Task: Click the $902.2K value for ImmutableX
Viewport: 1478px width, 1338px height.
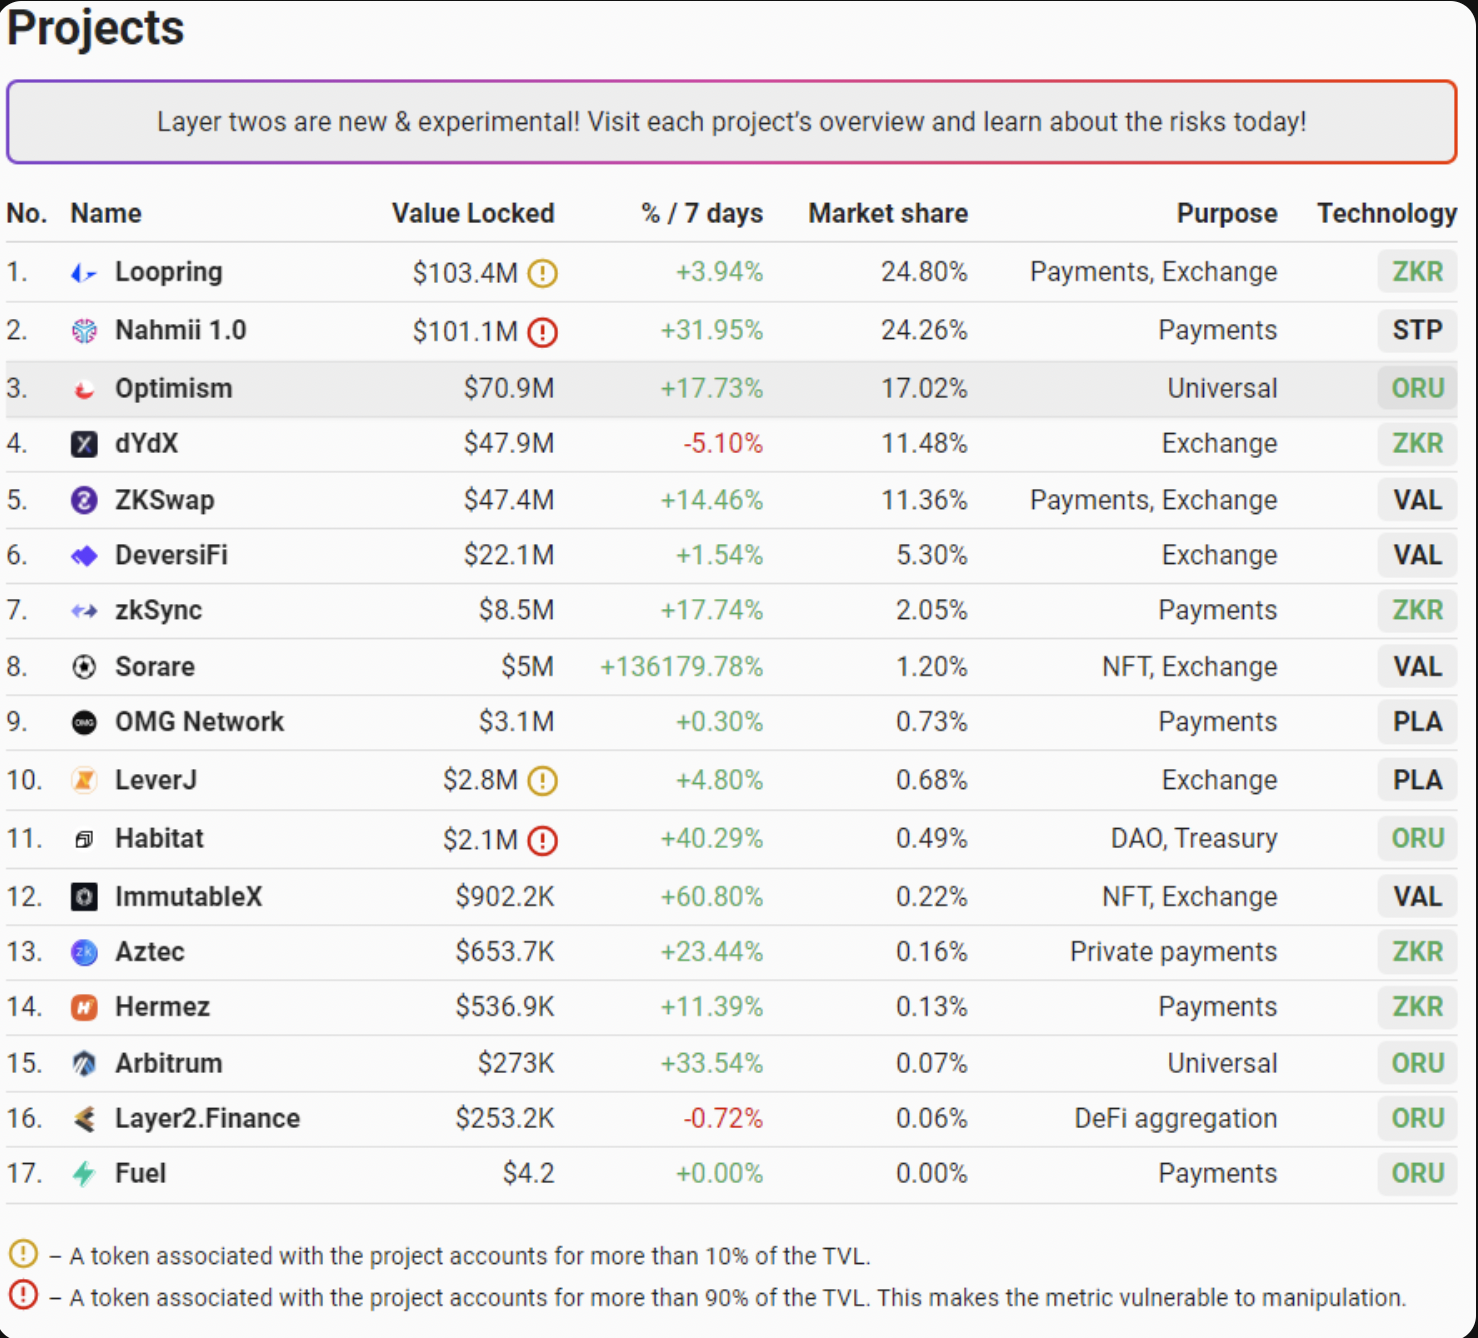Action: click(504, 896)
